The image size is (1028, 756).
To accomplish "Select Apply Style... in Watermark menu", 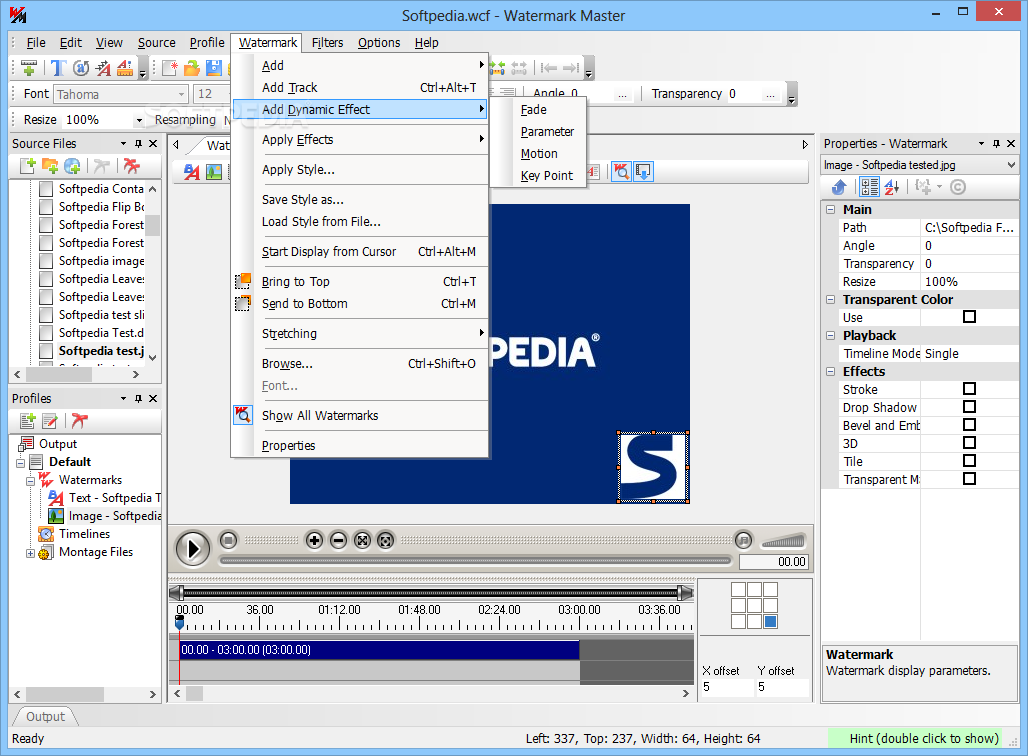I will click(x=298, y=170).
